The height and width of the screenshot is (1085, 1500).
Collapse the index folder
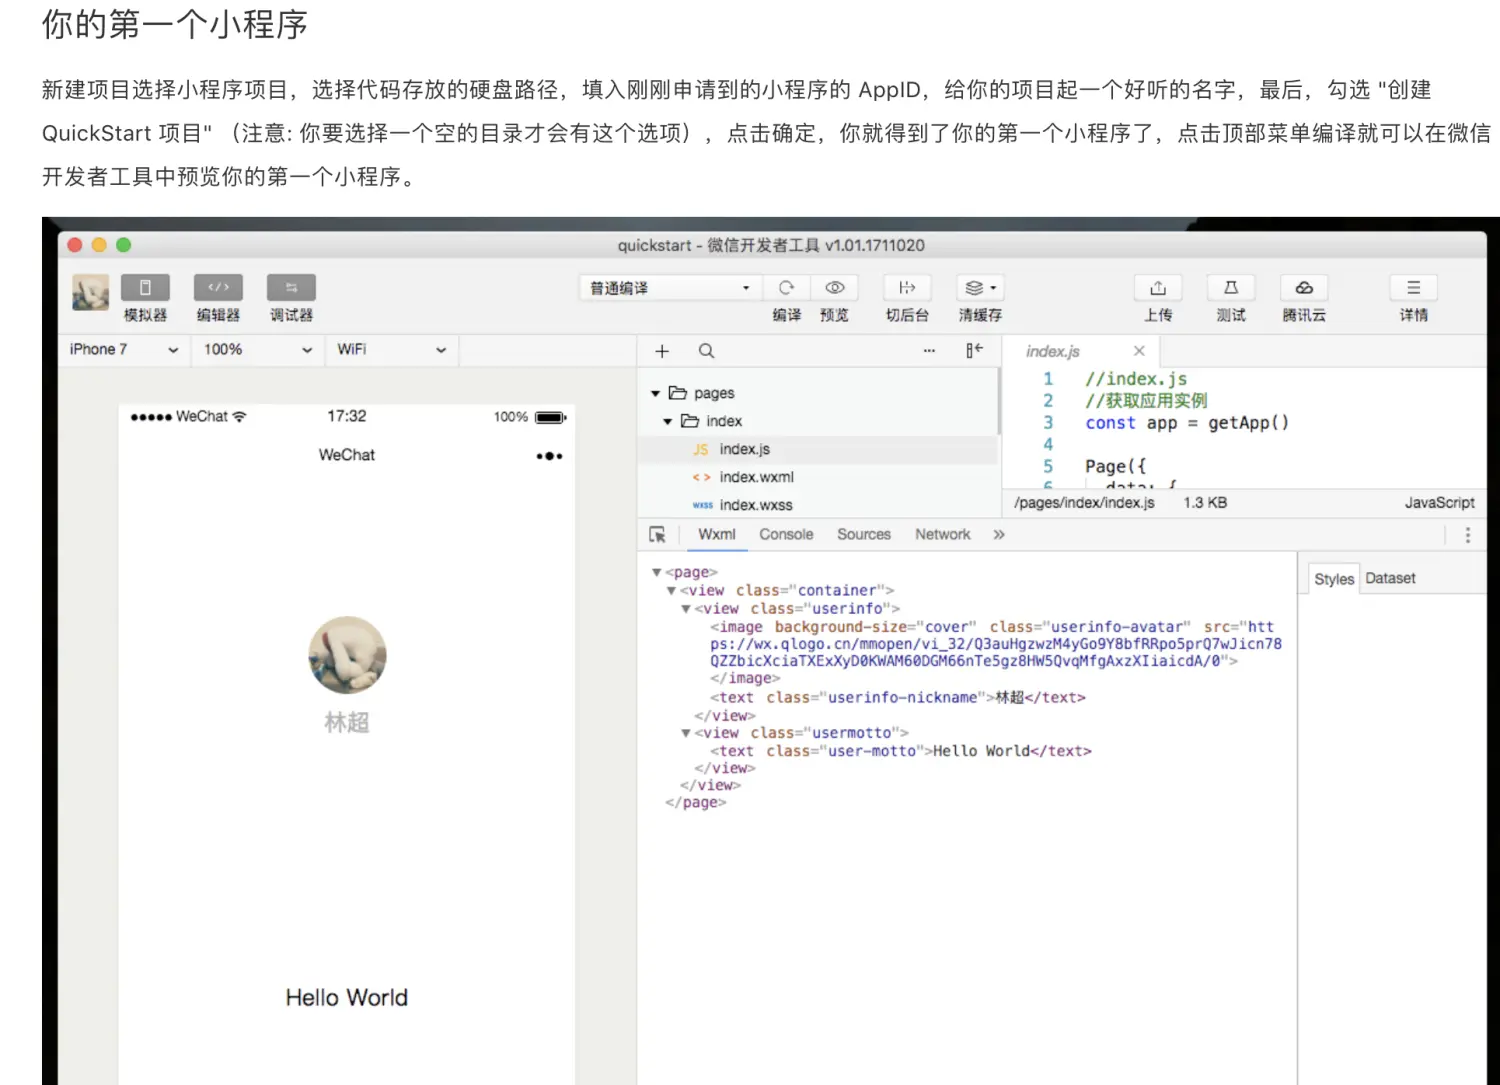(668, 422)
